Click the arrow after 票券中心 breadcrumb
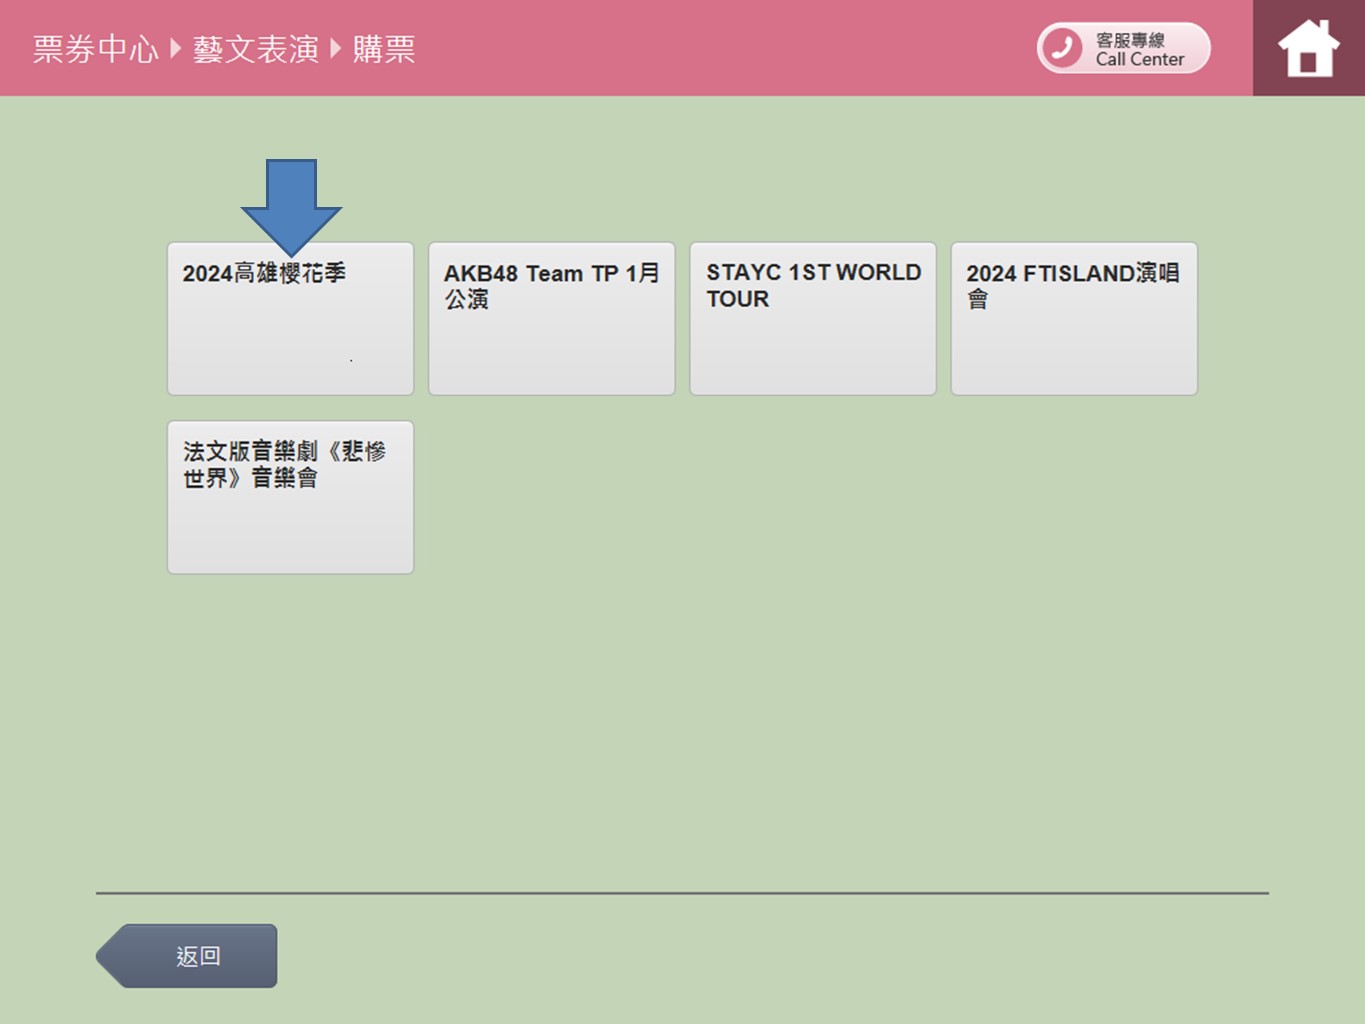Screen dimensions: 1365x1024 coord(176,48)
